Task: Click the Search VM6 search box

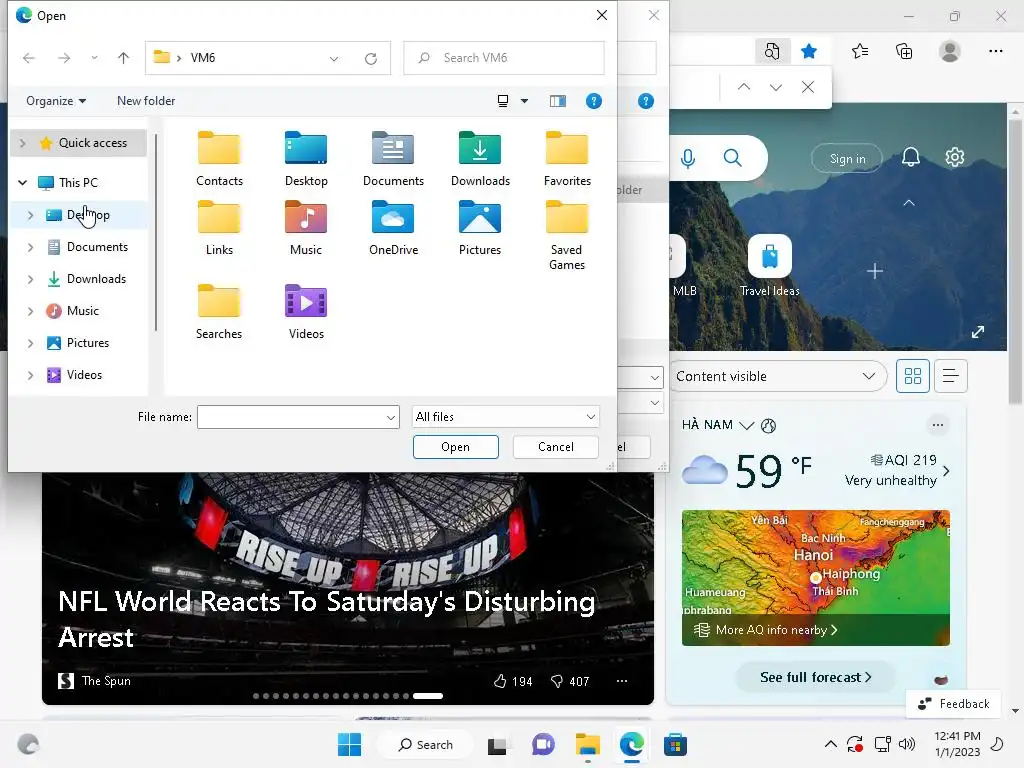Action: (504, 58)
